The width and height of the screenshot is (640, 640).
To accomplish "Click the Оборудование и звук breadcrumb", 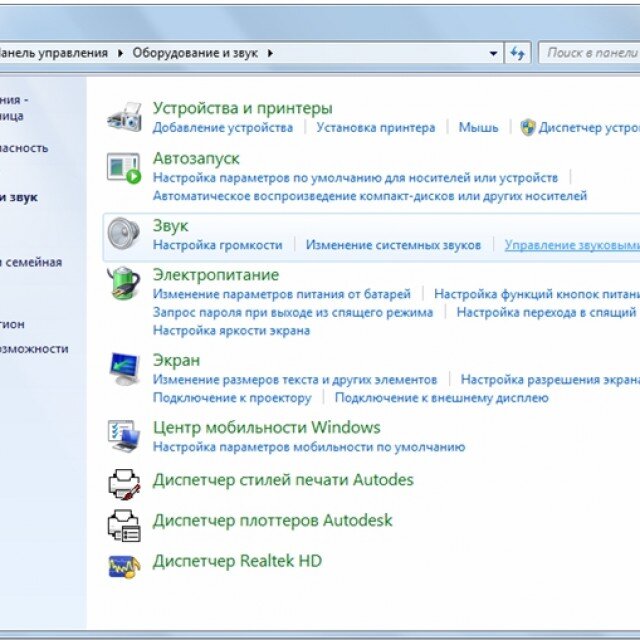I will (x=195, y=53).
